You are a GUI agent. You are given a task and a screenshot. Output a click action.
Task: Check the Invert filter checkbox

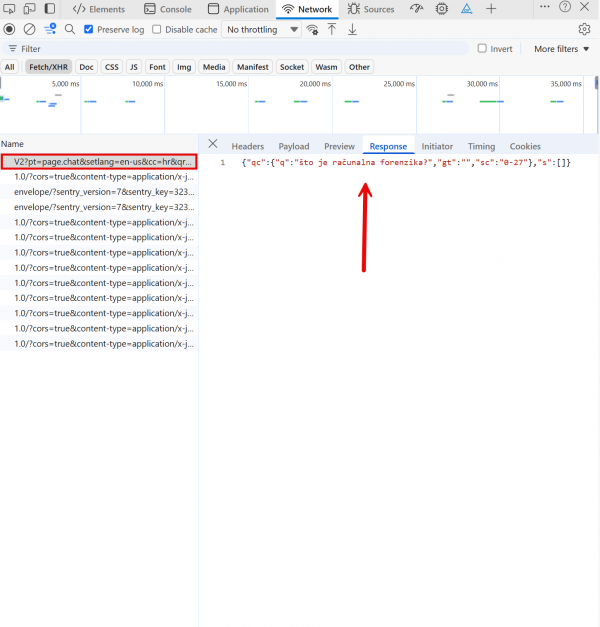click(x=482, y=48)
